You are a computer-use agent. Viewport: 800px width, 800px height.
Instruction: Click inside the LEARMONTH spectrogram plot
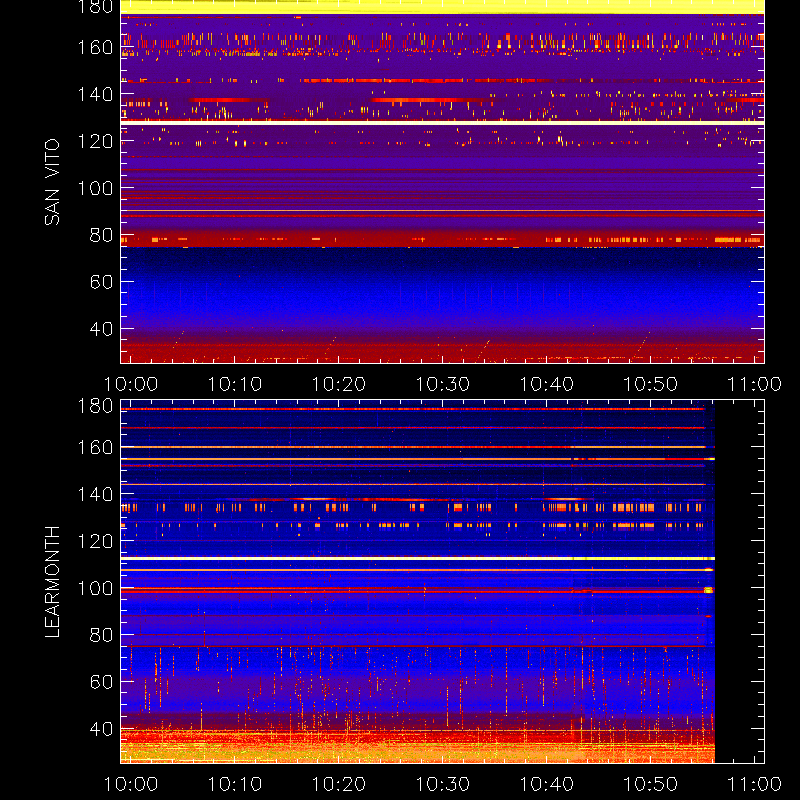[442, 582]
